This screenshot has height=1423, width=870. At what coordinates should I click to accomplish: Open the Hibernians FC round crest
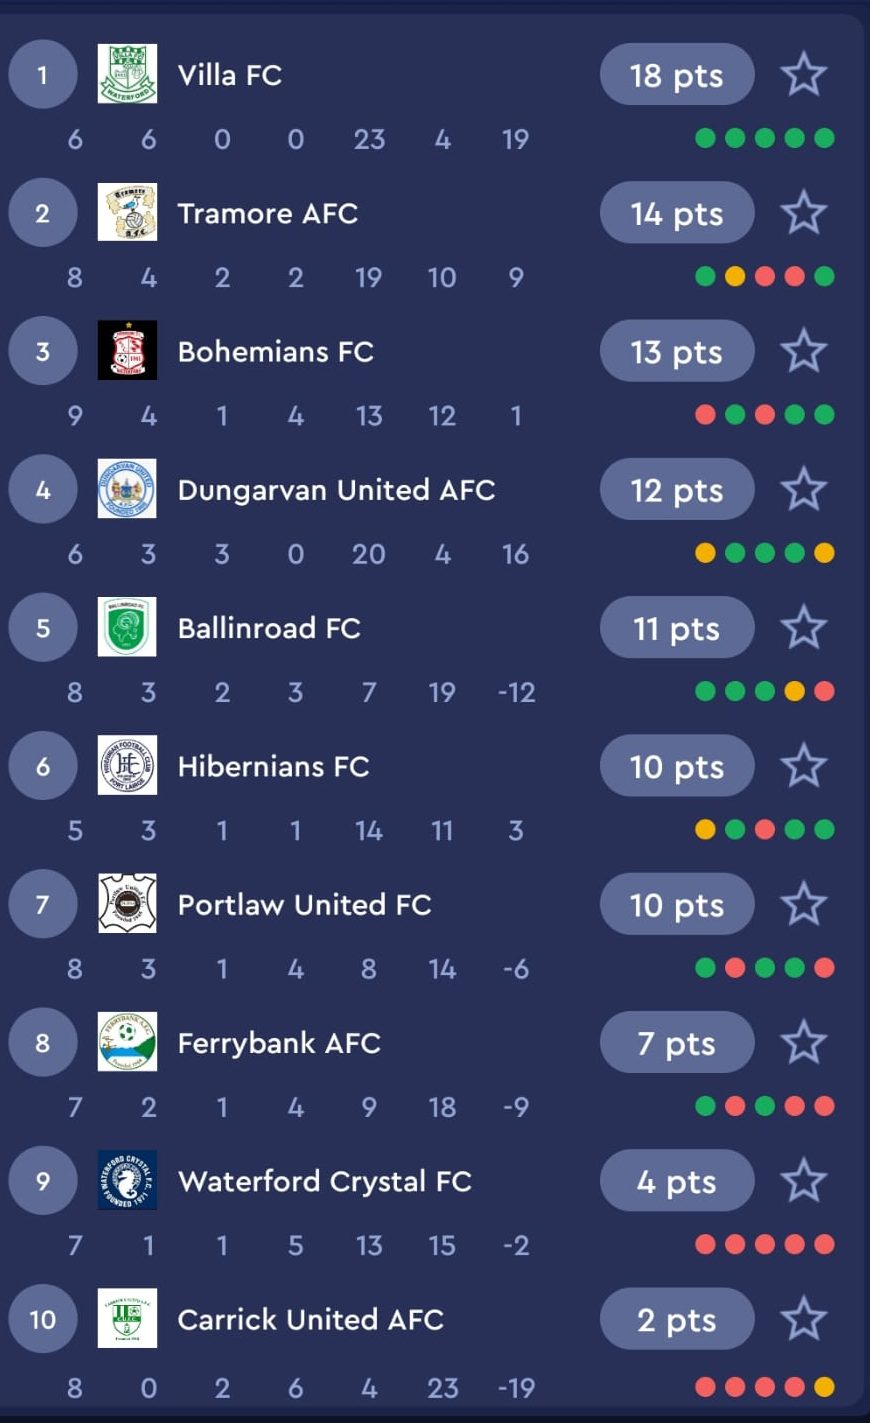coord(127,765)
